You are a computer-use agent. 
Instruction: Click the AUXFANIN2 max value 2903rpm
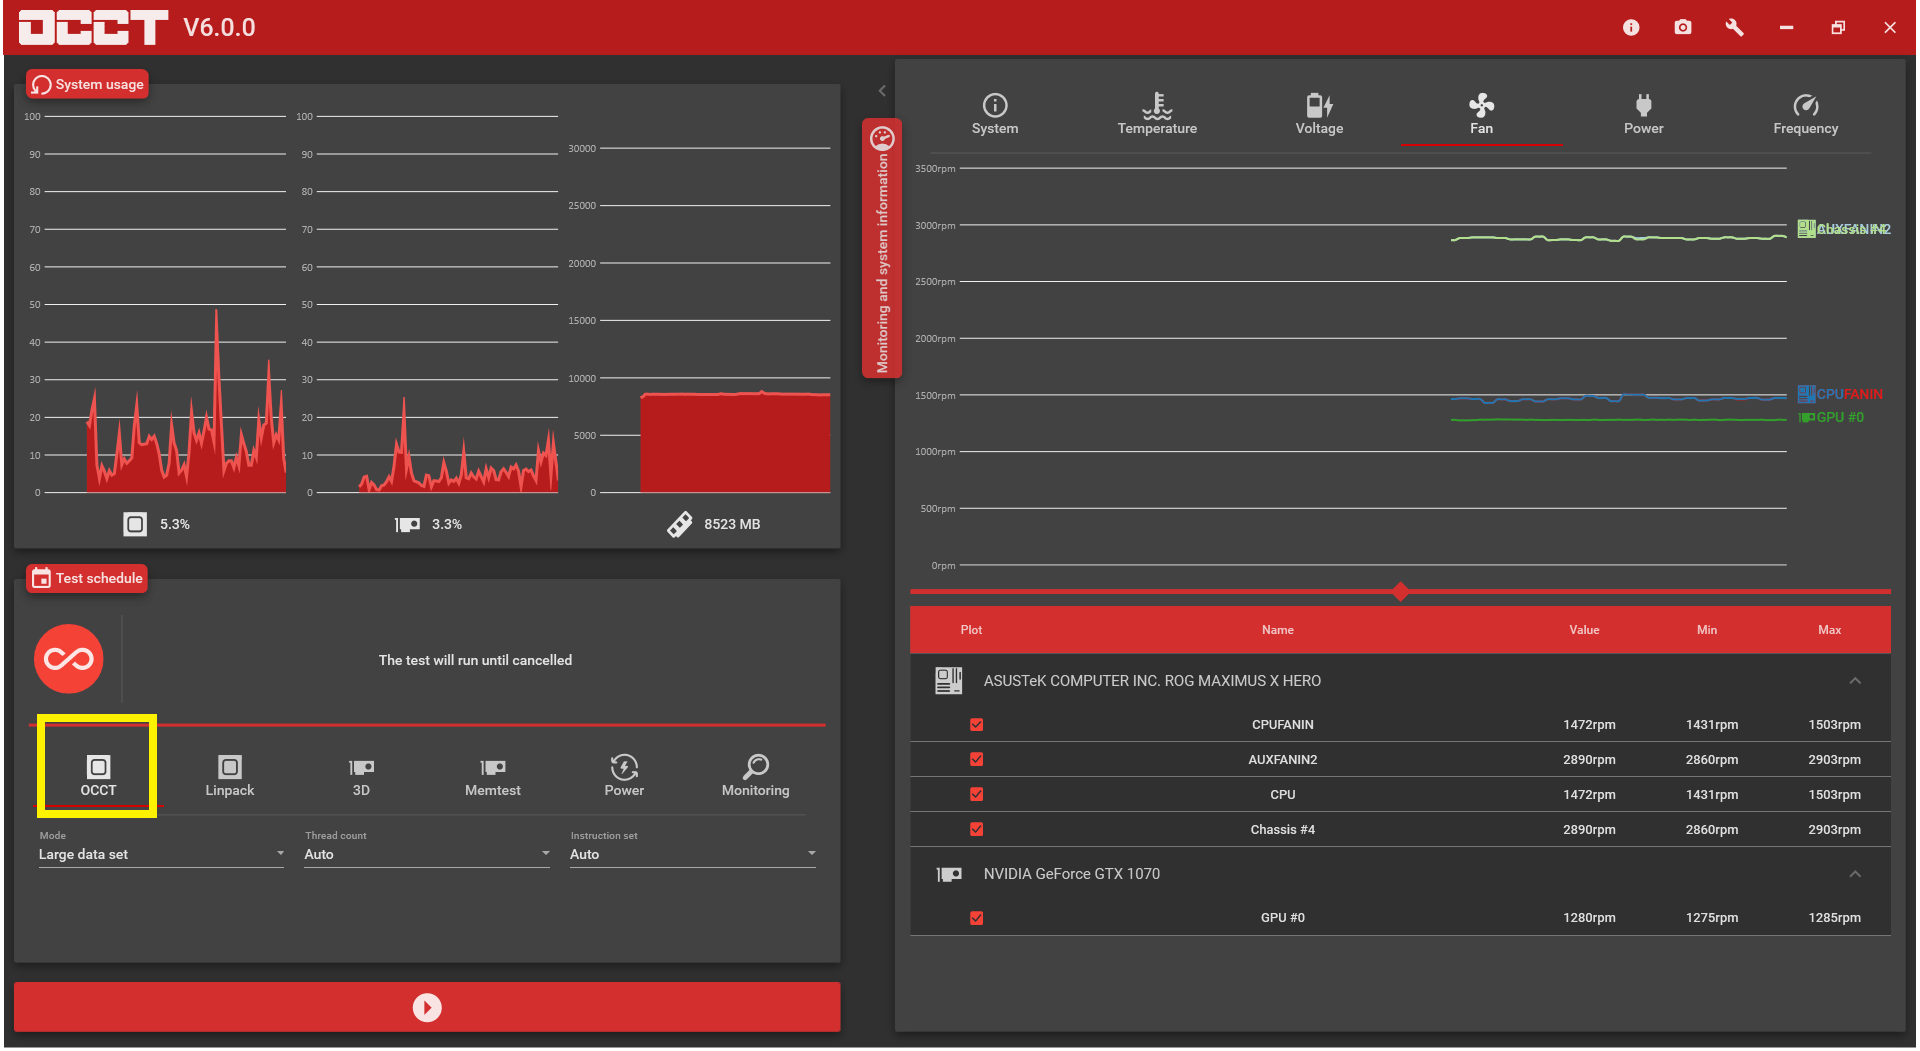1834,760
